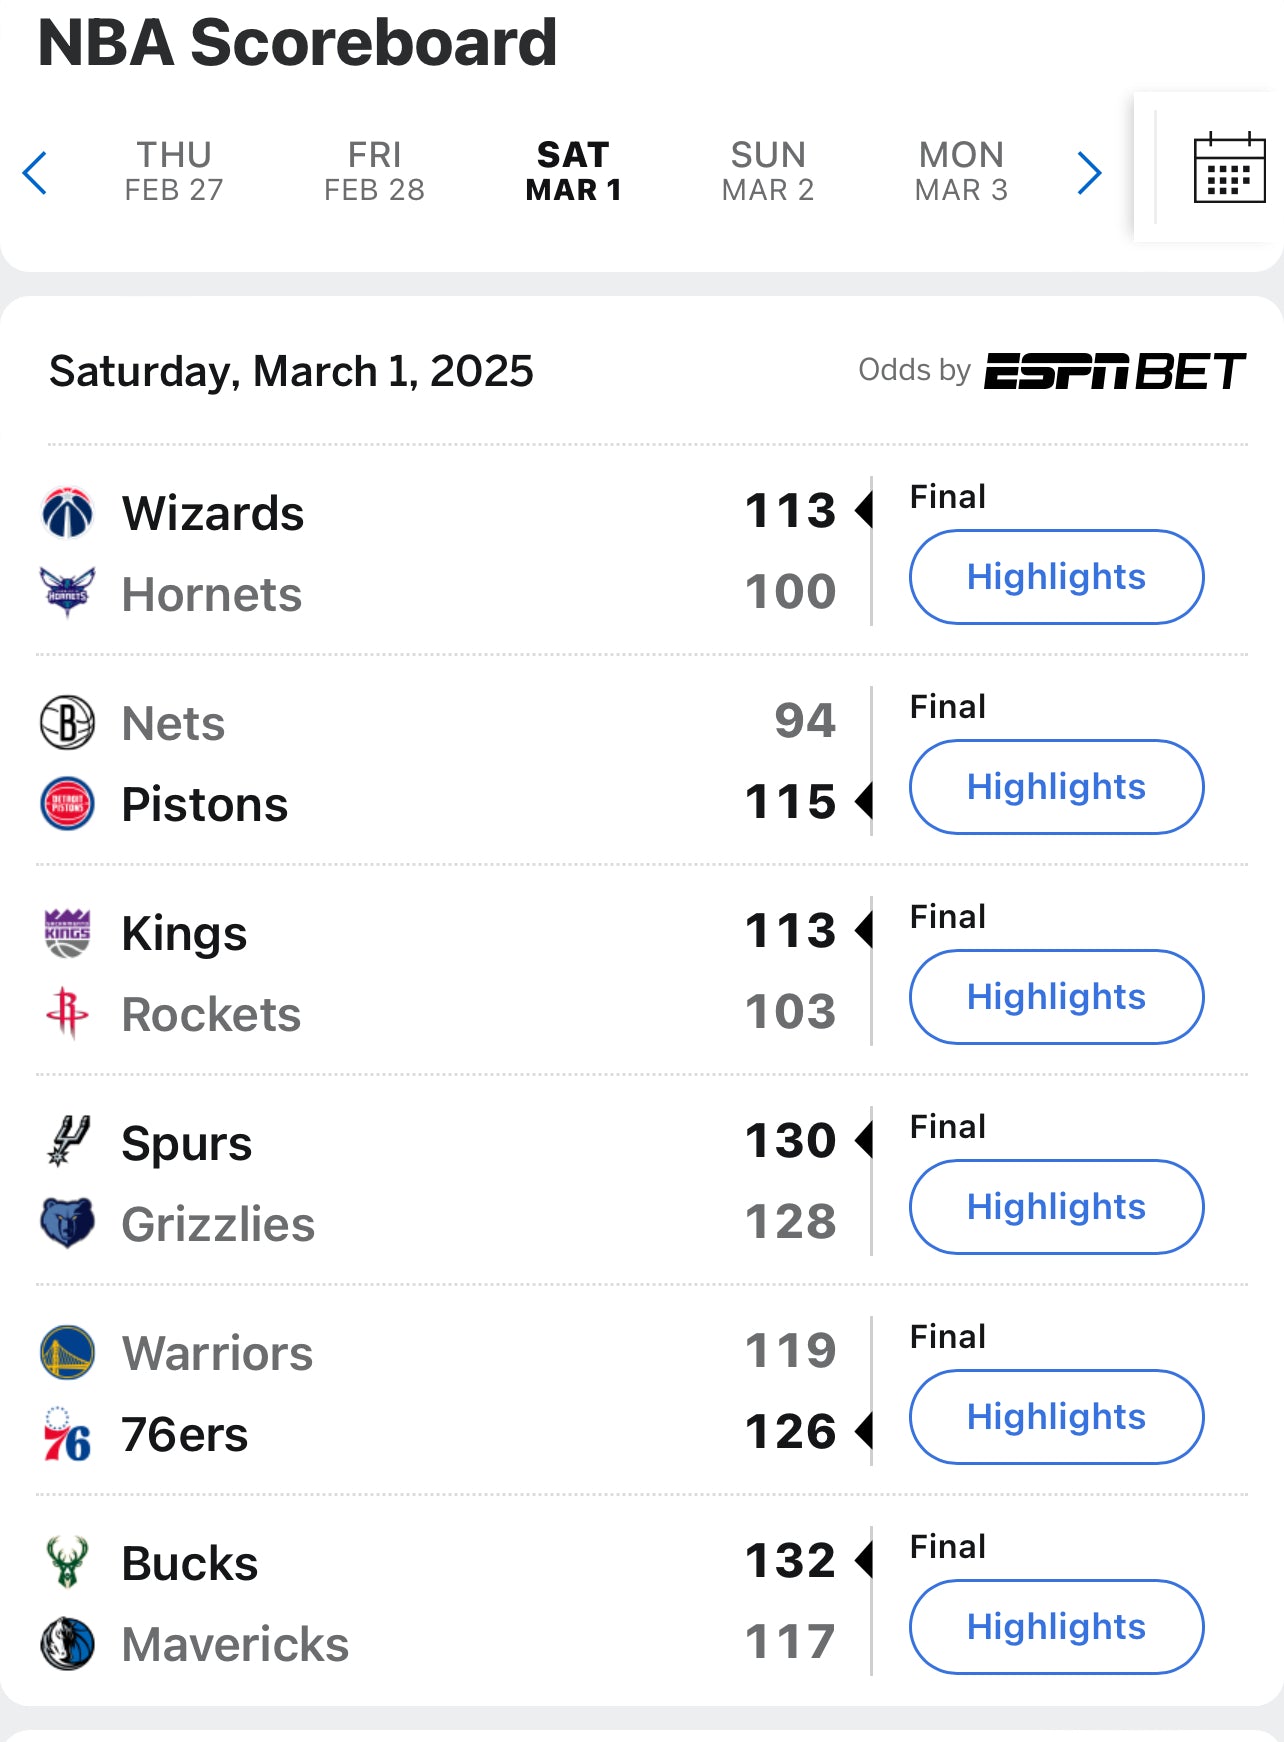Open the Warriors team name link

[x=217, y=1353]
